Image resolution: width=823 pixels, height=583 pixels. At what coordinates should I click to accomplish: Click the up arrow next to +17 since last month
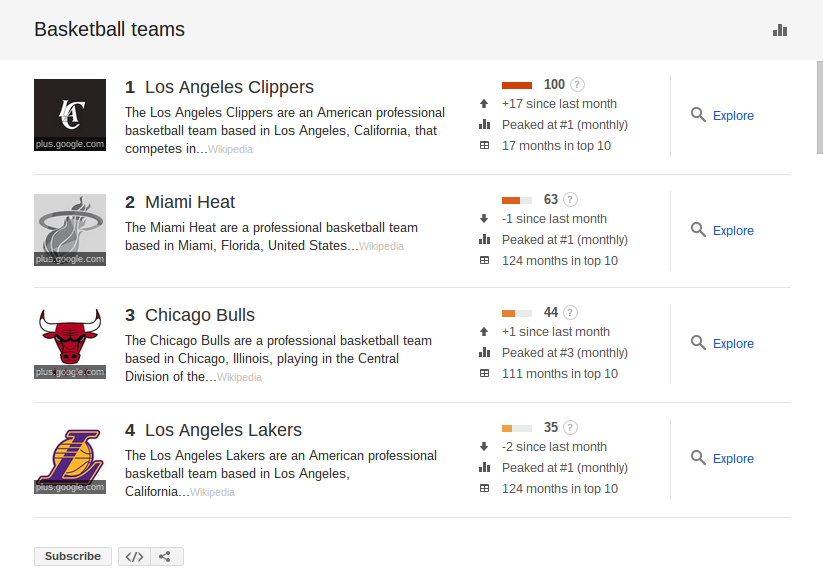484,104
